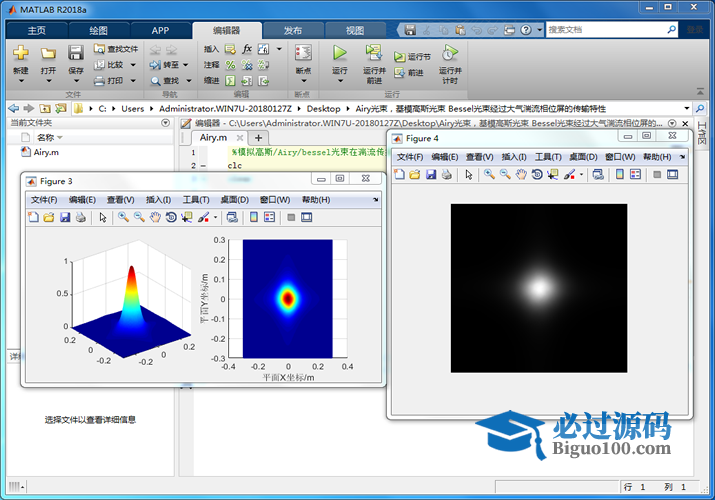Click the browse for folder icon in address bar
This screenshot has width=715, height=500.
61,108
